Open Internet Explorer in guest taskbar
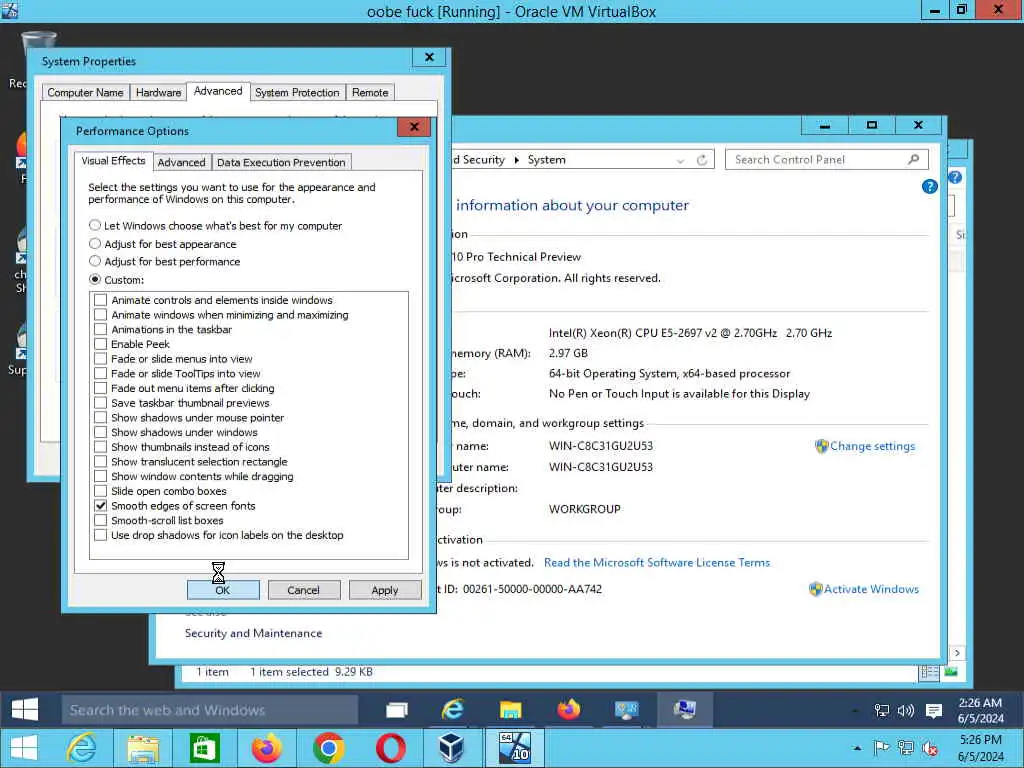 (453, 709)
